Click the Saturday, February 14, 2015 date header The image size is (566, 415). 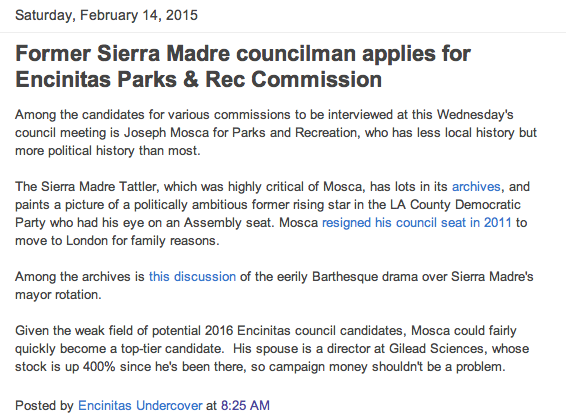(106, 15)
